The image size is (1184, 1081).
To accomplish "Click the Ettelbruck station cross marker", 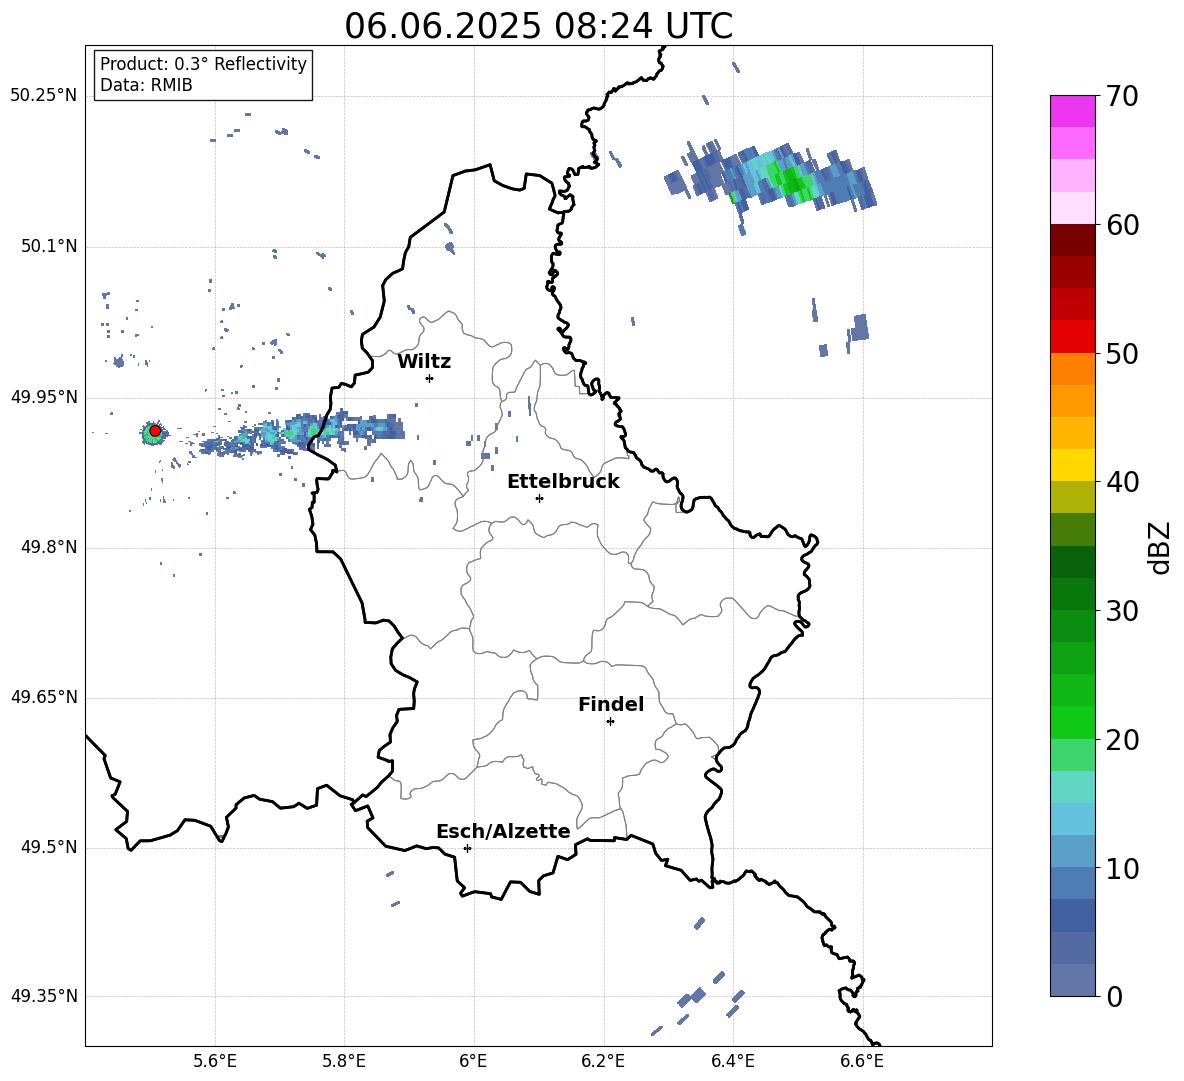I will pos(539,498).
